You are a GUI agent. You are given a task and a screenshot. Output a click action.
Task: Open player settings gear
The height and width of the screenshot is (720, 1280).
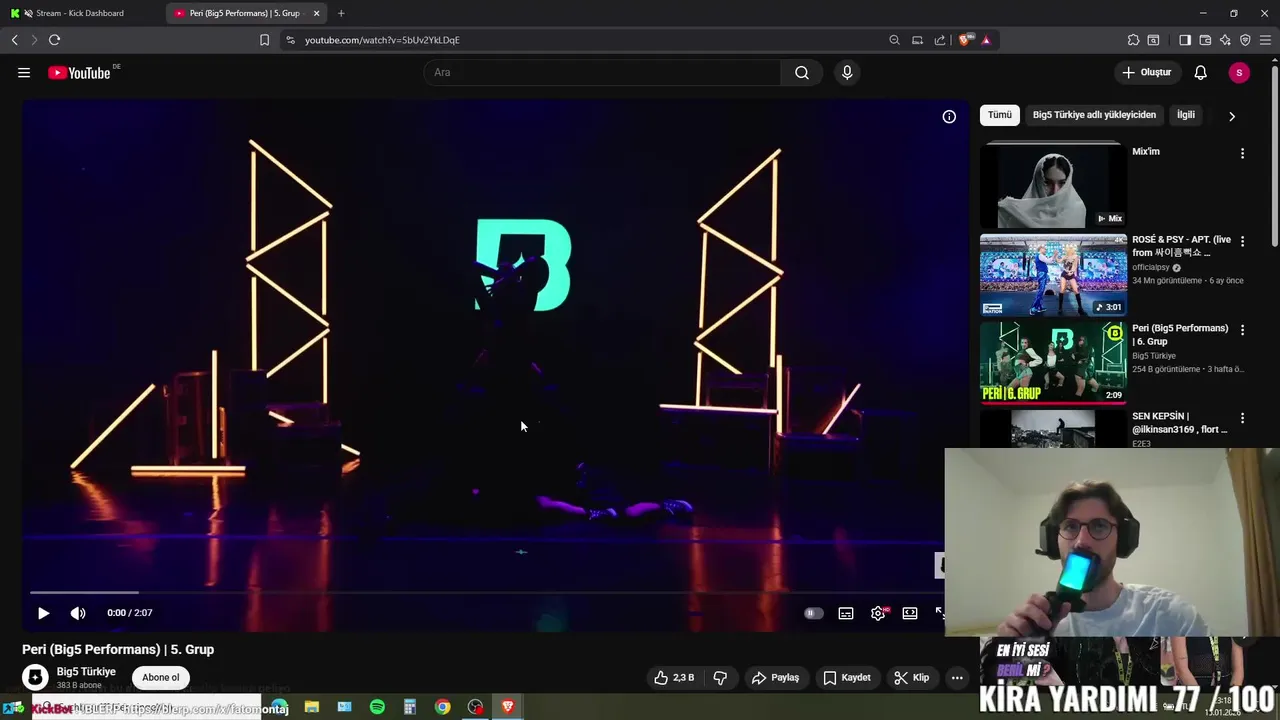coord(878,613)
